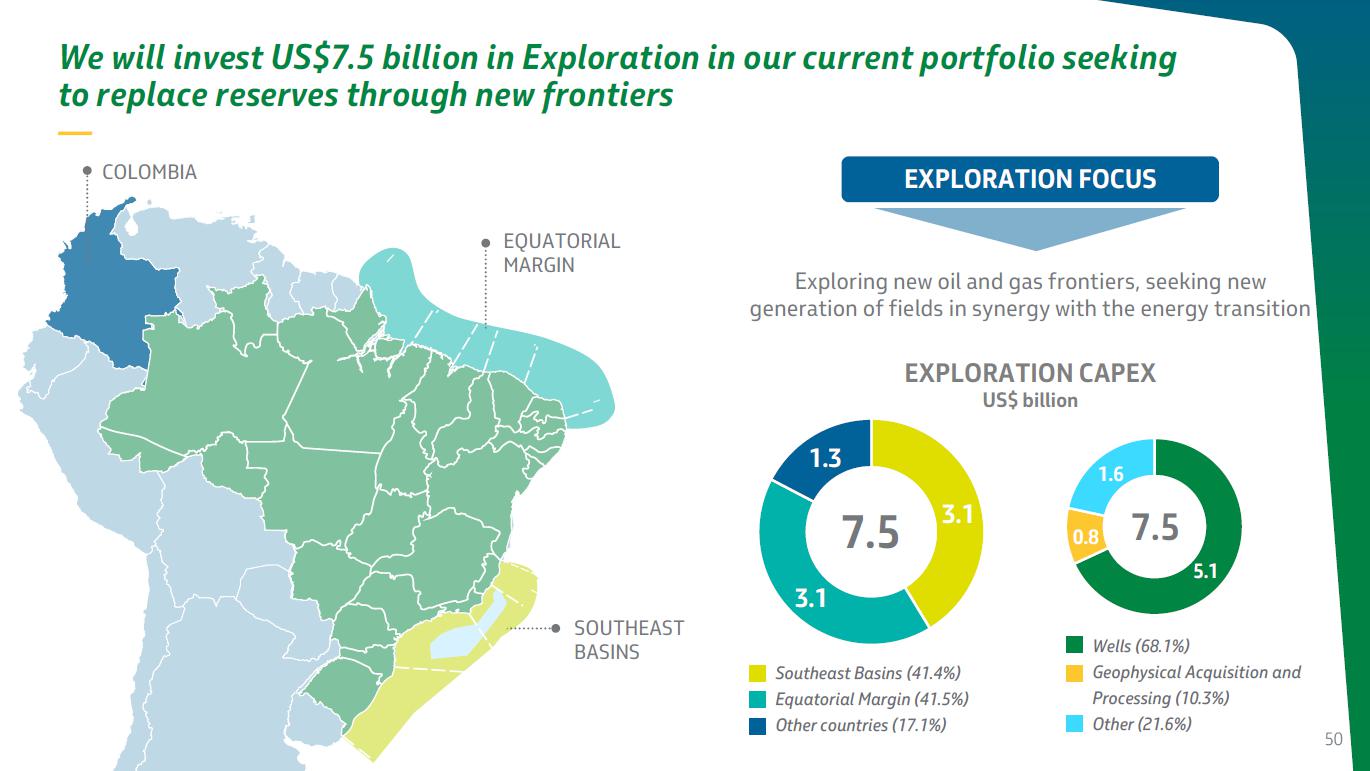Click the "3.1" value on the yellow donut segment

click(957, 515)
